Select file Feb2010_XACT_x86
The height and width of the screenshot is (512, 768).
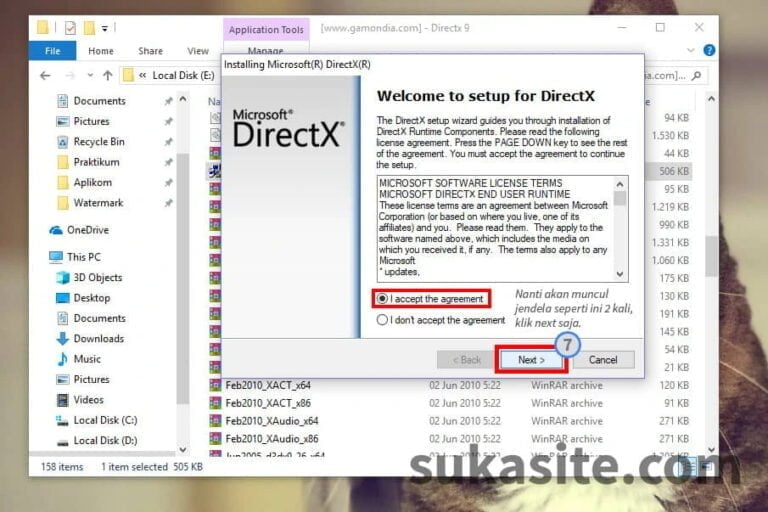268,403
